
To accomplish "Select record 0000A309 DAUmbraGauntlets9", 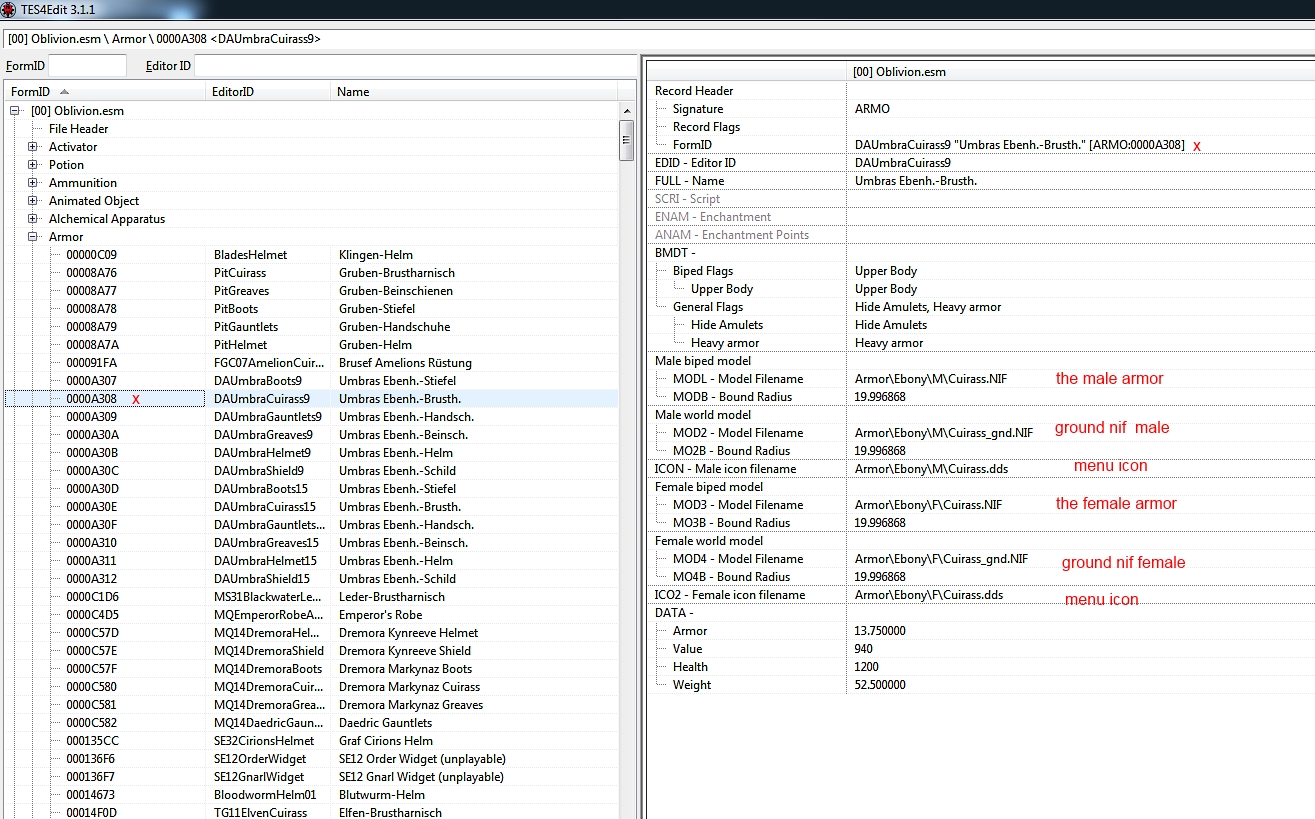I will pos(311,417).
